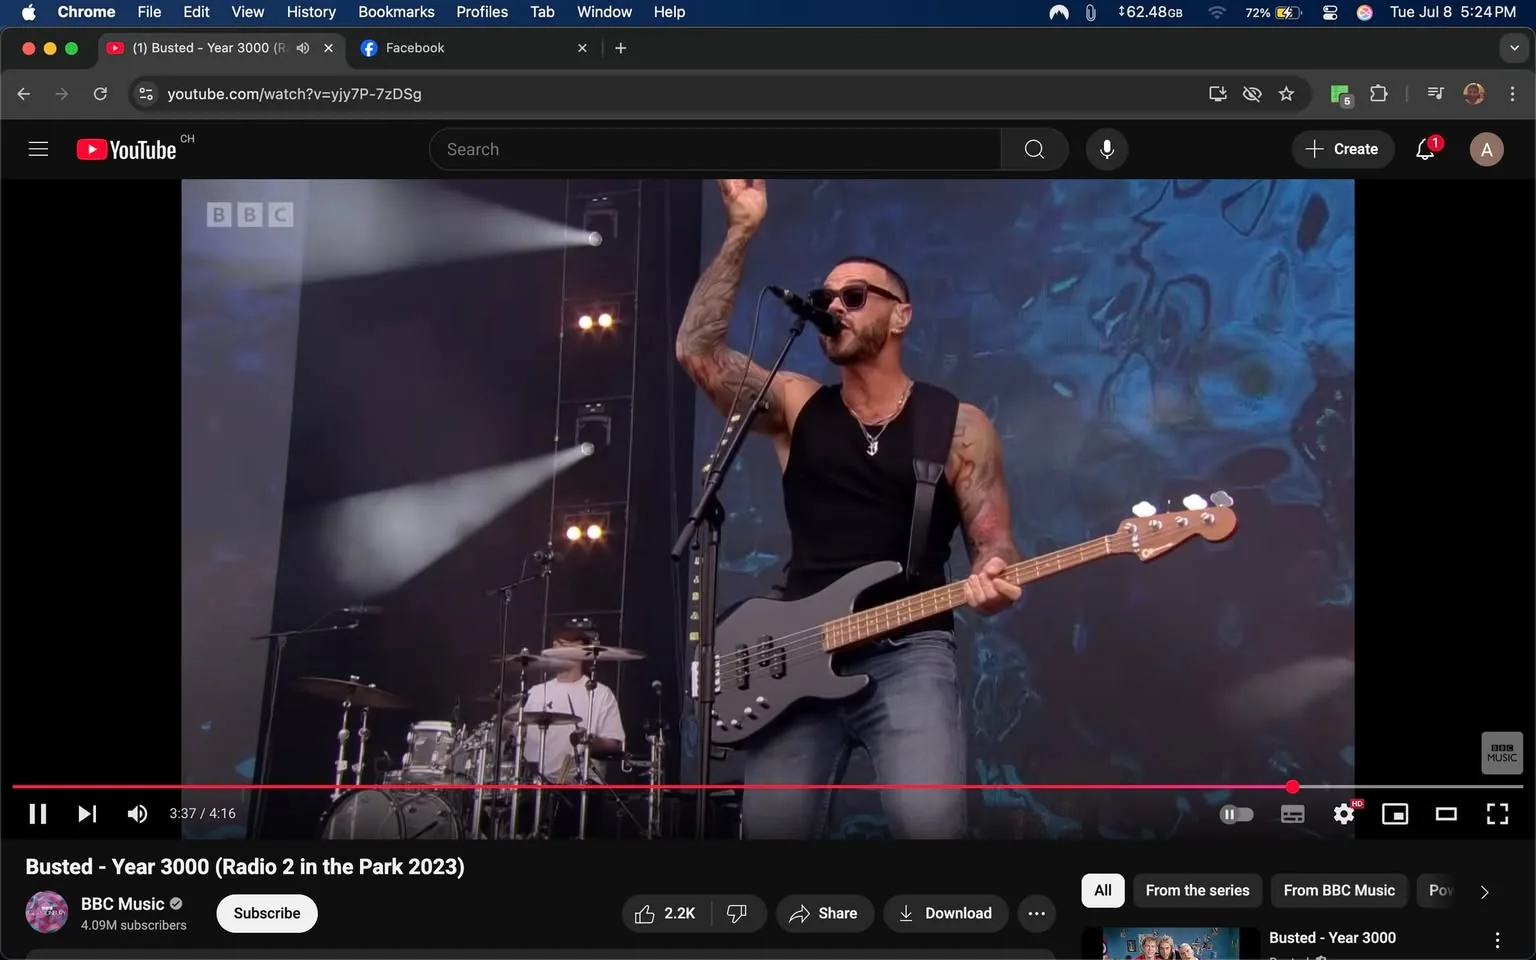Open the video settings gear

[1343, 813]
